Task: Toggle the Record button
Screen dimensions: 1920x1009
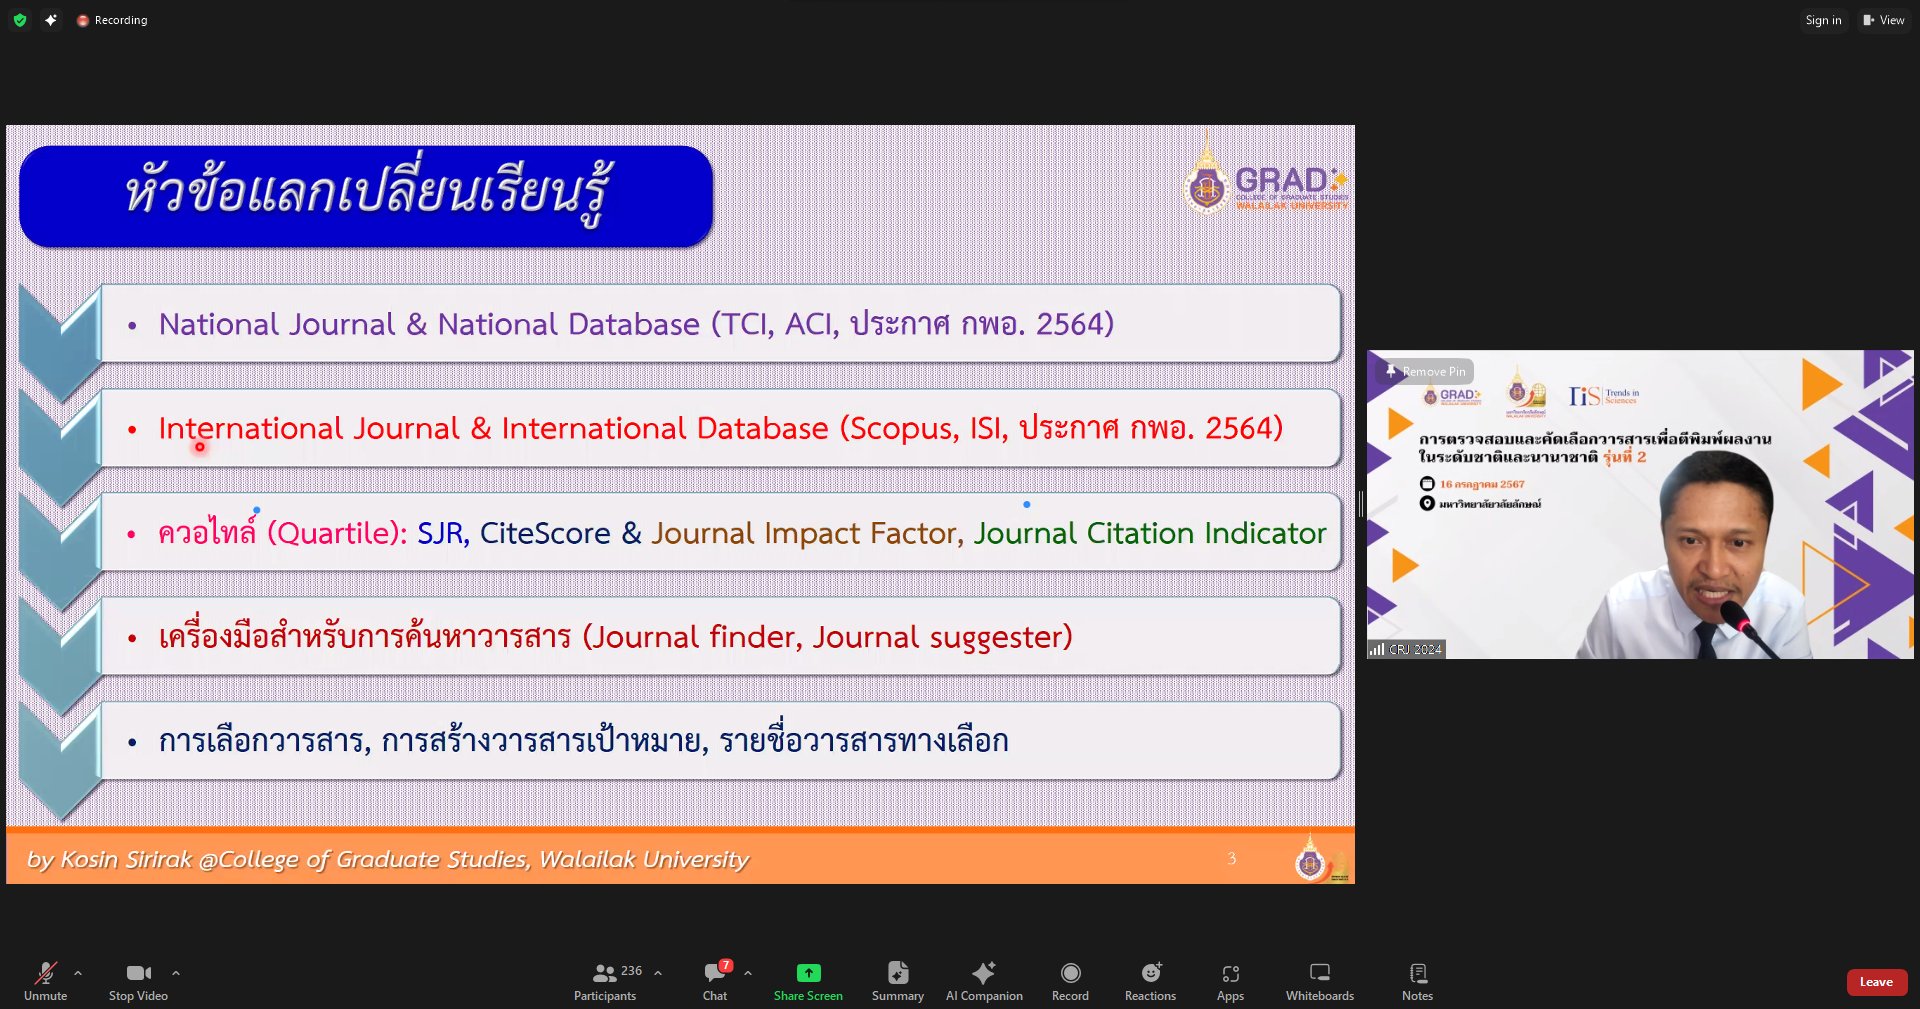Action: pyautogui.click(x=1070, y=981)
